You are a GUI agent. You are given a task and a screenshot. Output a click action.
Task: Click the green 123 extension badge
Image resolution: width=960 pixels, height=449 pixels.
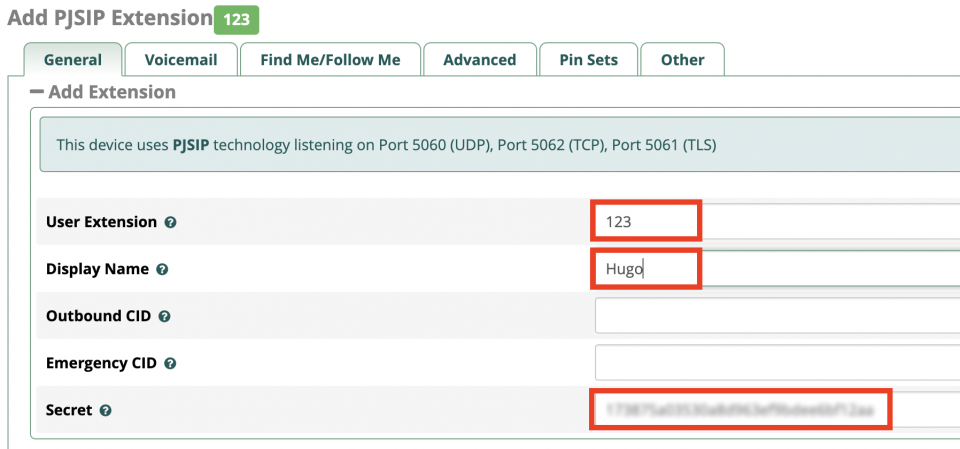point(237,18)
